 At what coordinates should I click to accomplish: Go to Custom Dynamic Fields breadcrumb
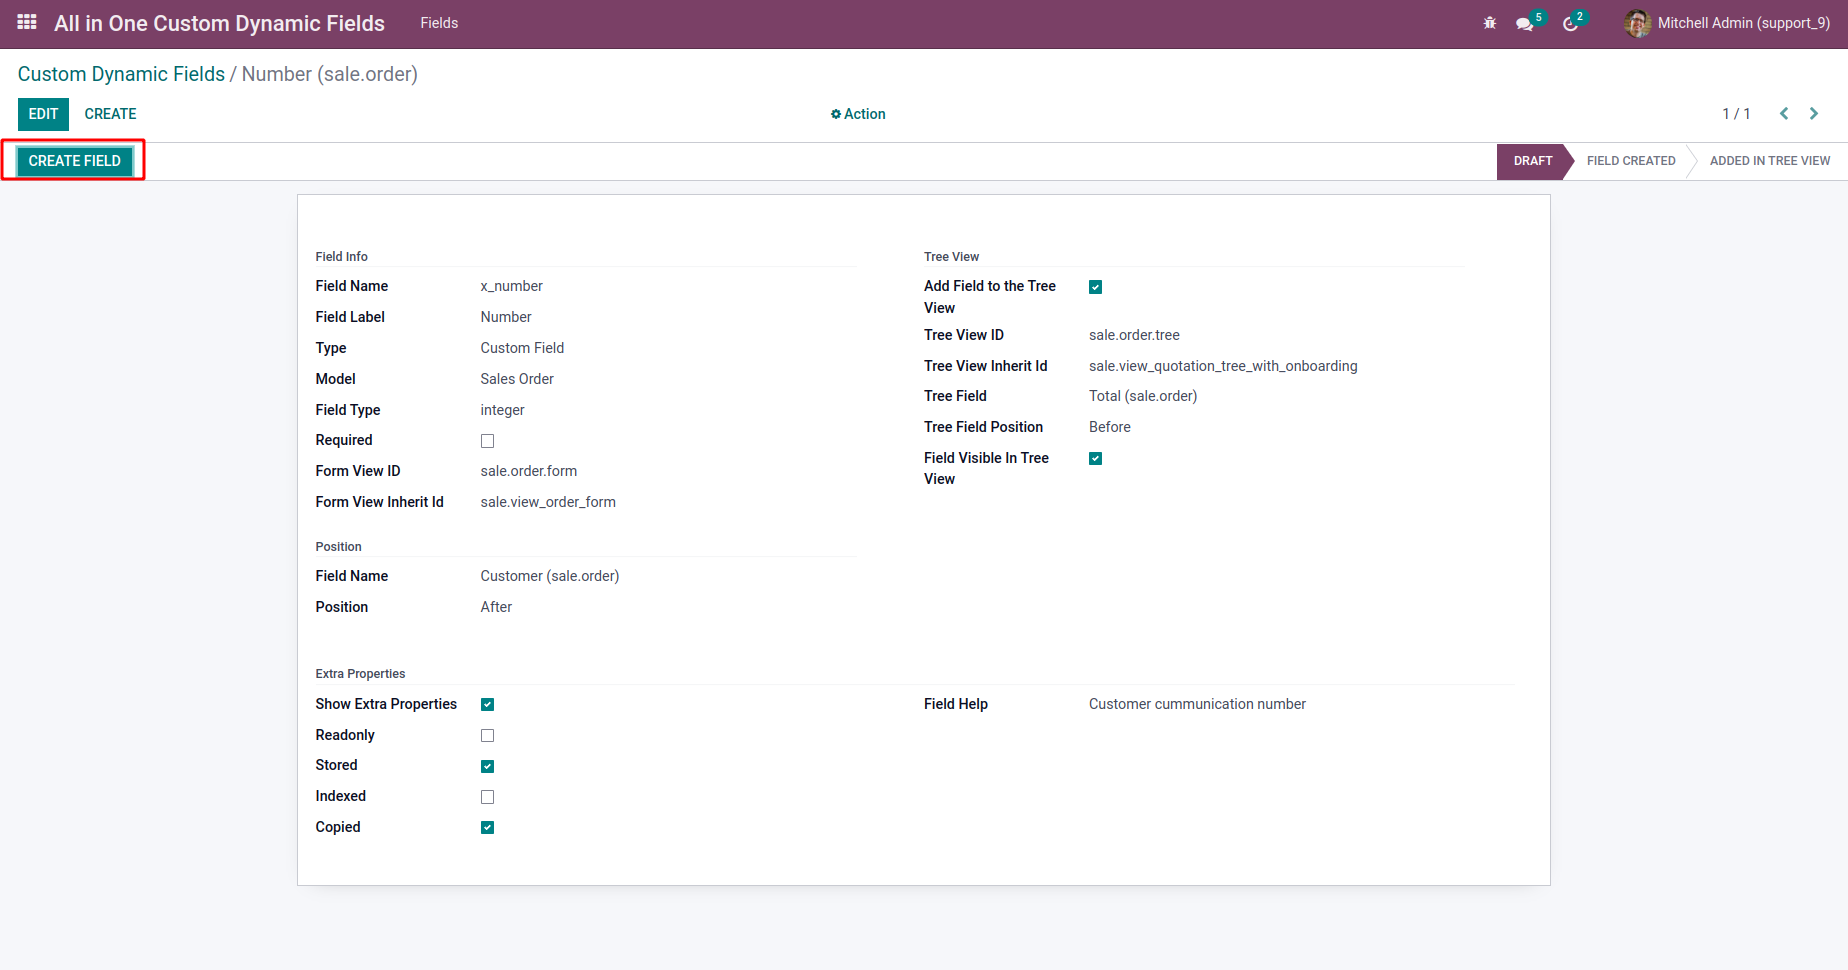pyautogui.click(x=121, y=74)
